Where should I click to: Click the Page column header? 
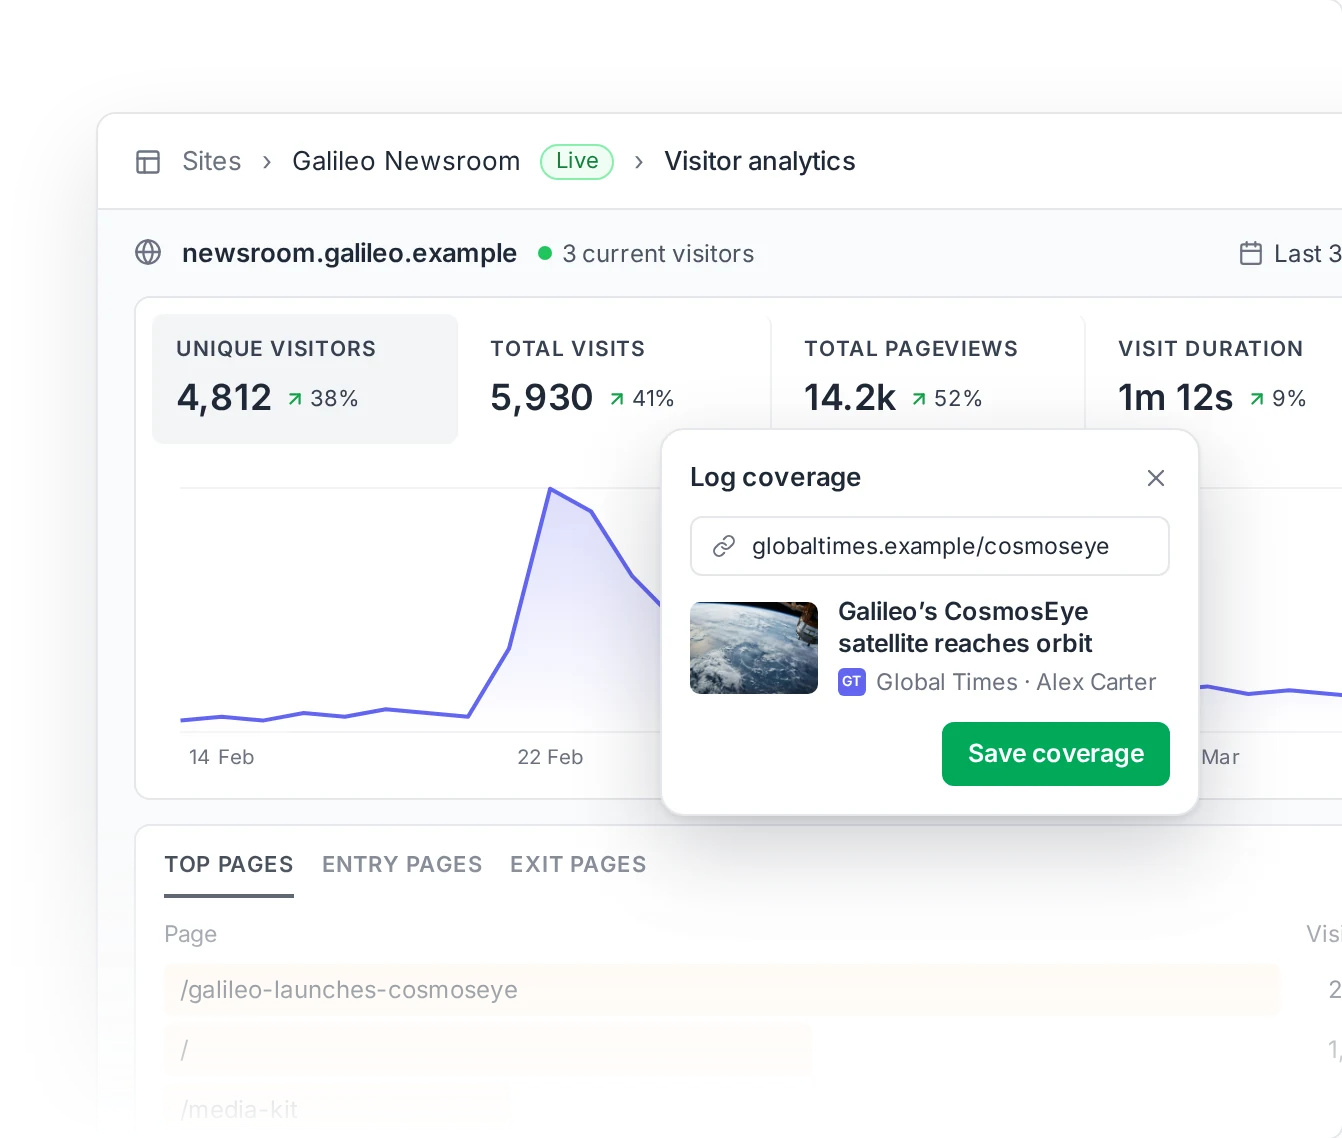190,934
